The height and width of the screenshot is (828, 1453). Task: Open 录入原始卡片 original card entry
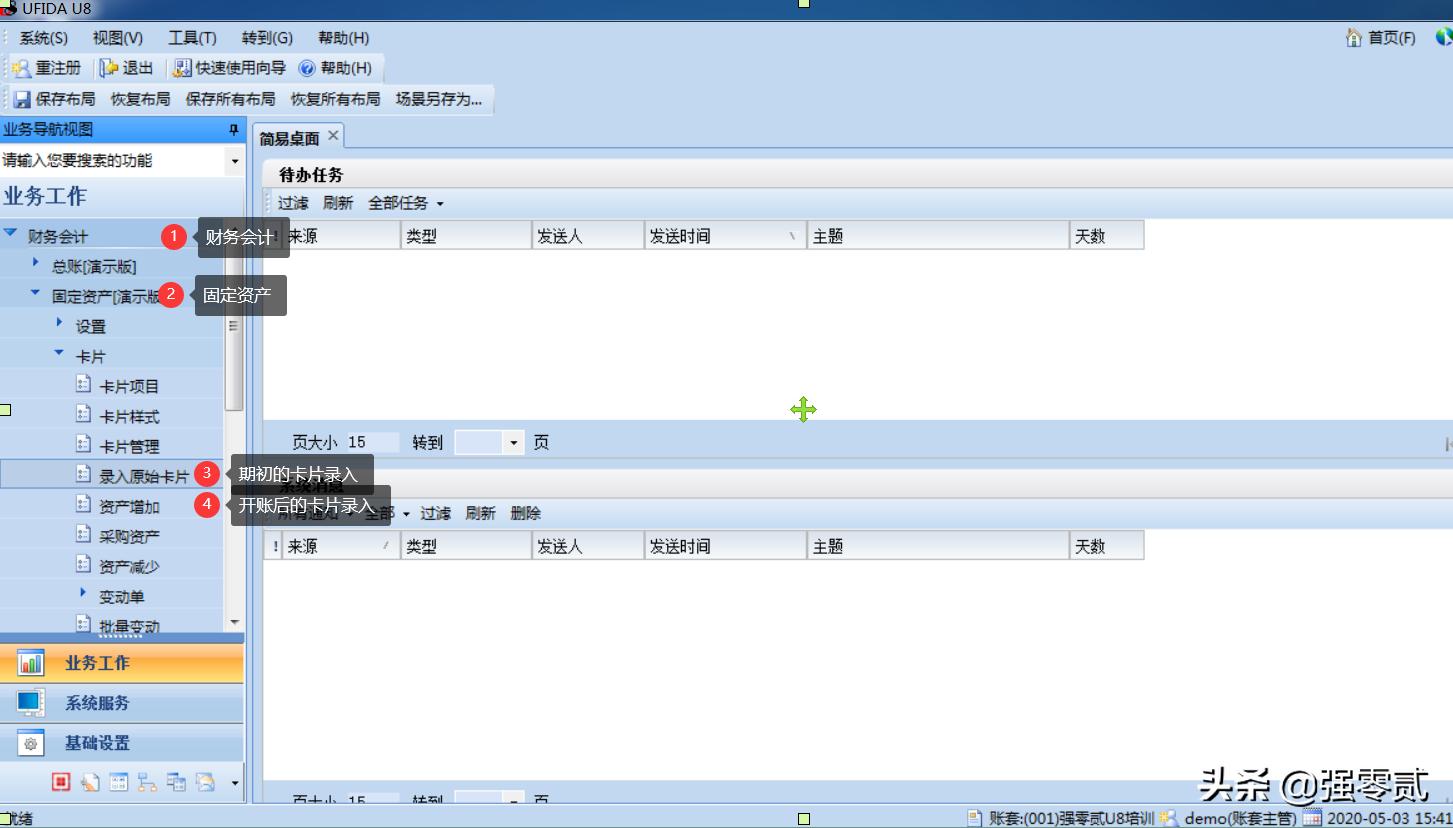click(x=135, y=474)
